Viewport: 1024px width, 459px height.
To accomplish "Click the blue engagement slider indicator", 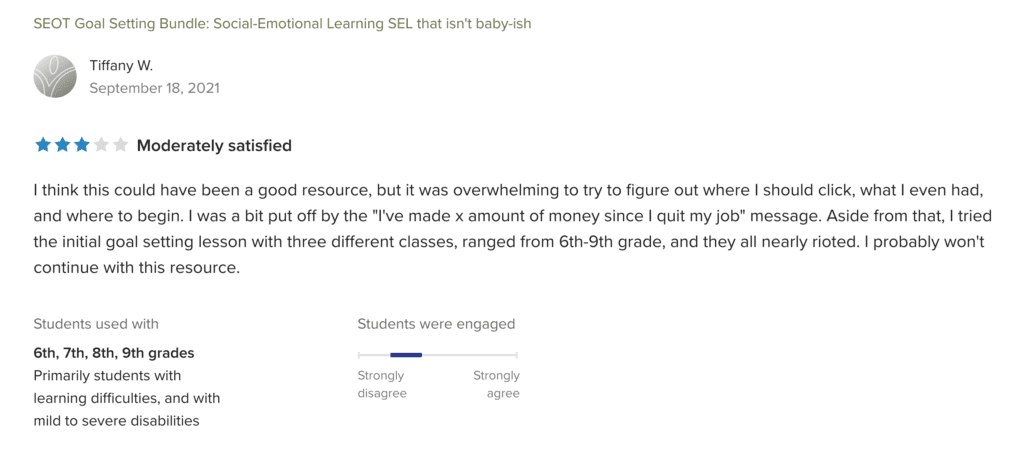I will coord(406,354).
